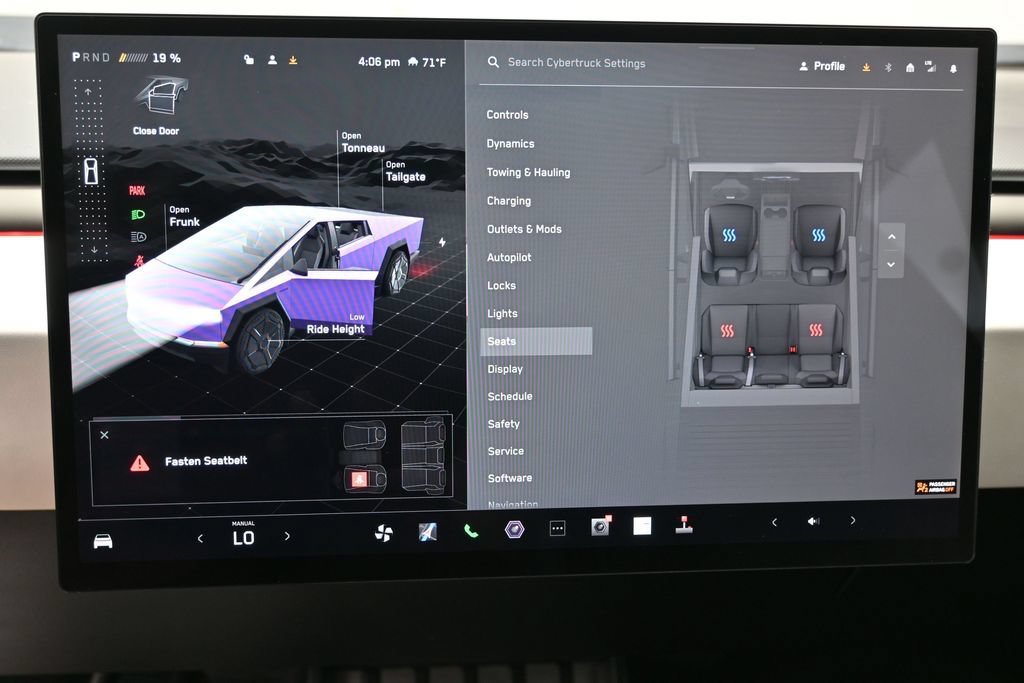This screenshot has width=1024, height=683.
Task: Open Bluetooth settings icon
Action: (x=888, y=67)
